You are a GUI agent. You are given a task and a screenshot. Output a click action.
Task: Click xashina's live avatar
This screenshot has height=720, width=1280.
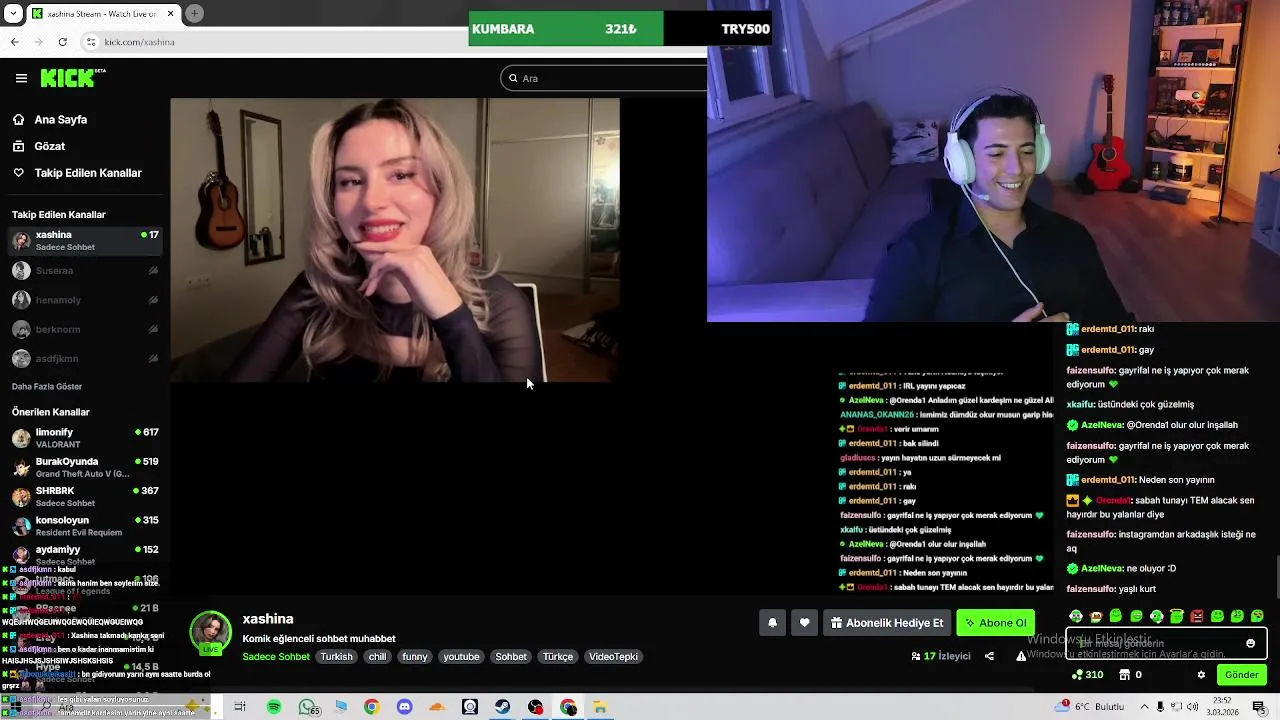(211, 632)
